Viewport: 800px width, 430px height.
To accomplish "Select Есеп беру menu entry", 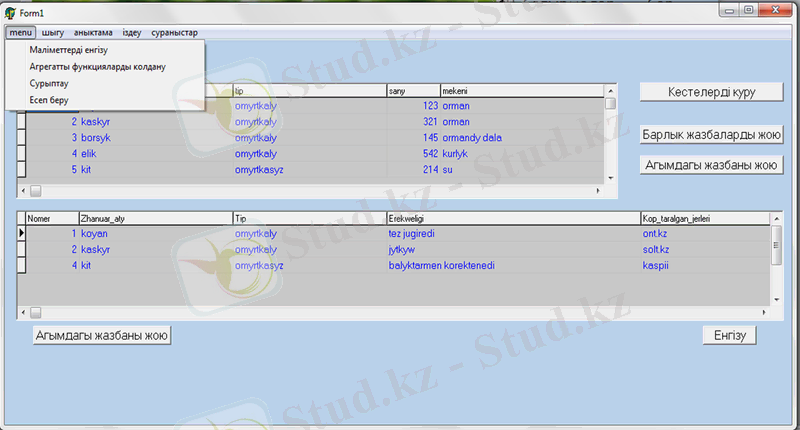I will [x=105, y=100].
